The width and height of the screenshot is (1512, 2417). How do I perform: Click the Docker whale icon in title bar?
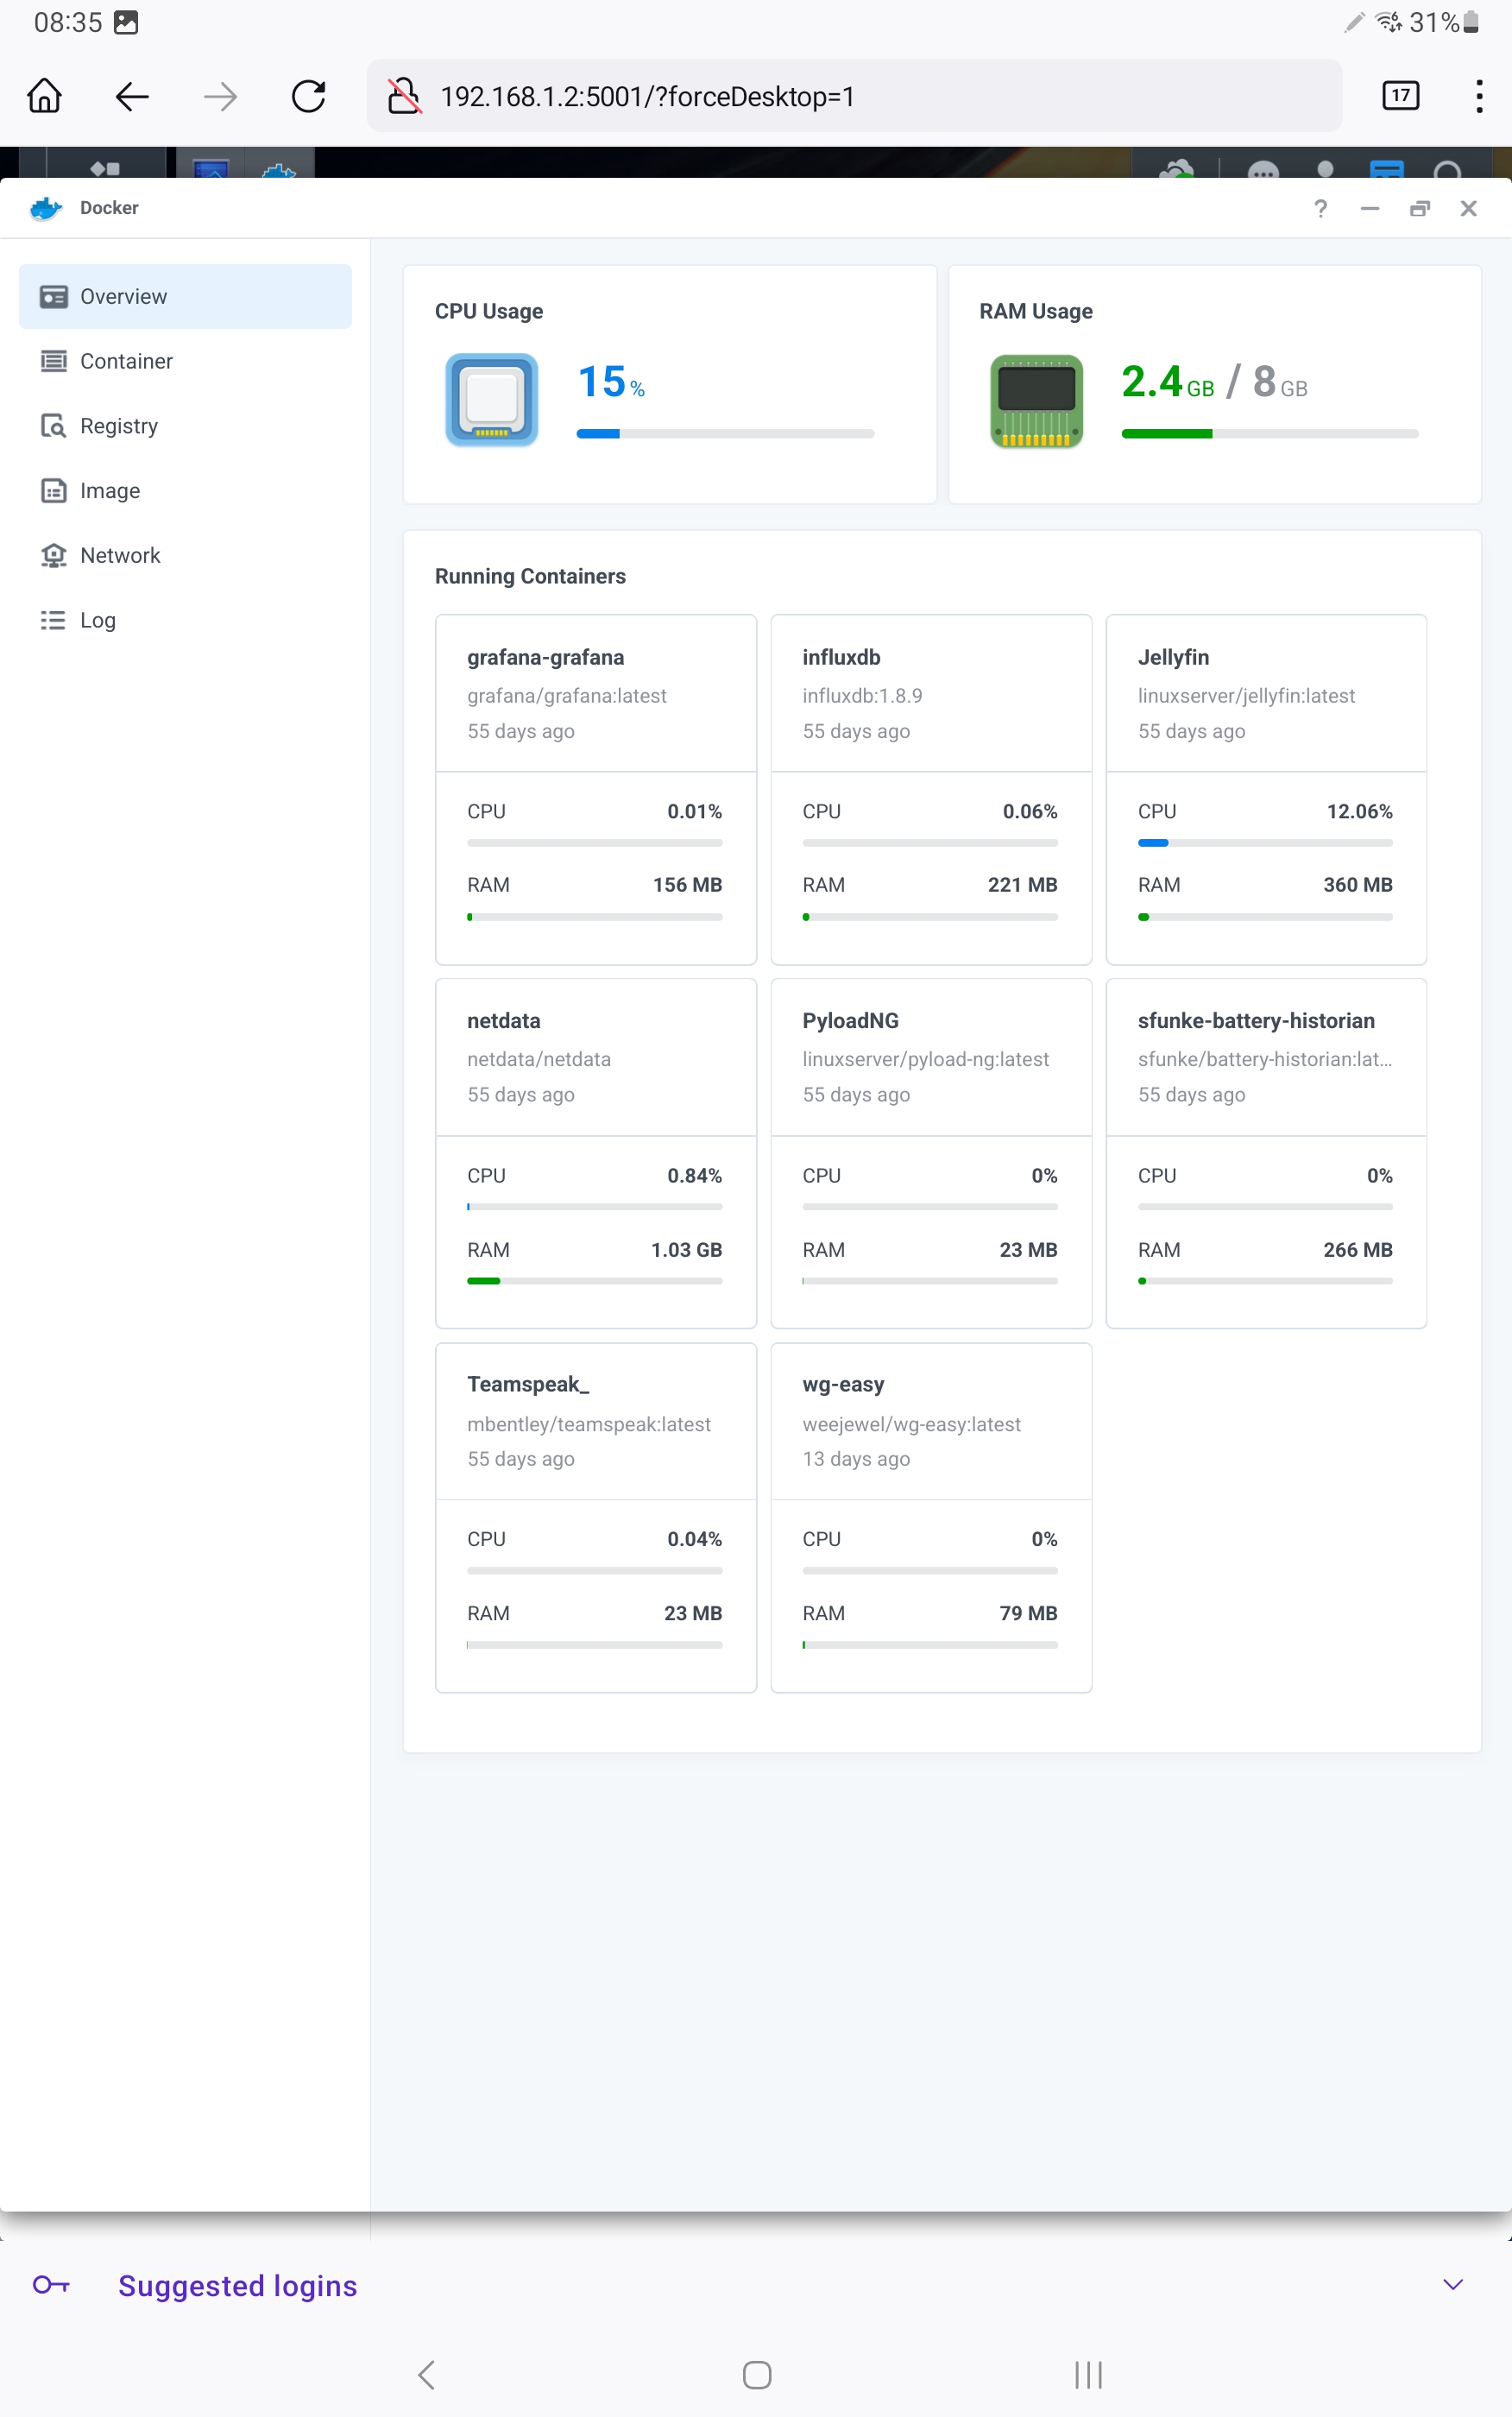tap(46, 208)
